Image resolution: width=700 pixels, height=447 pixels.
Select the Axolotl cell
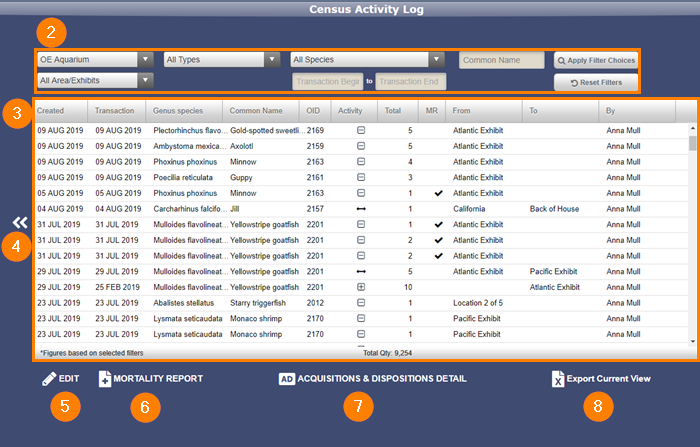tap(242, 146)
